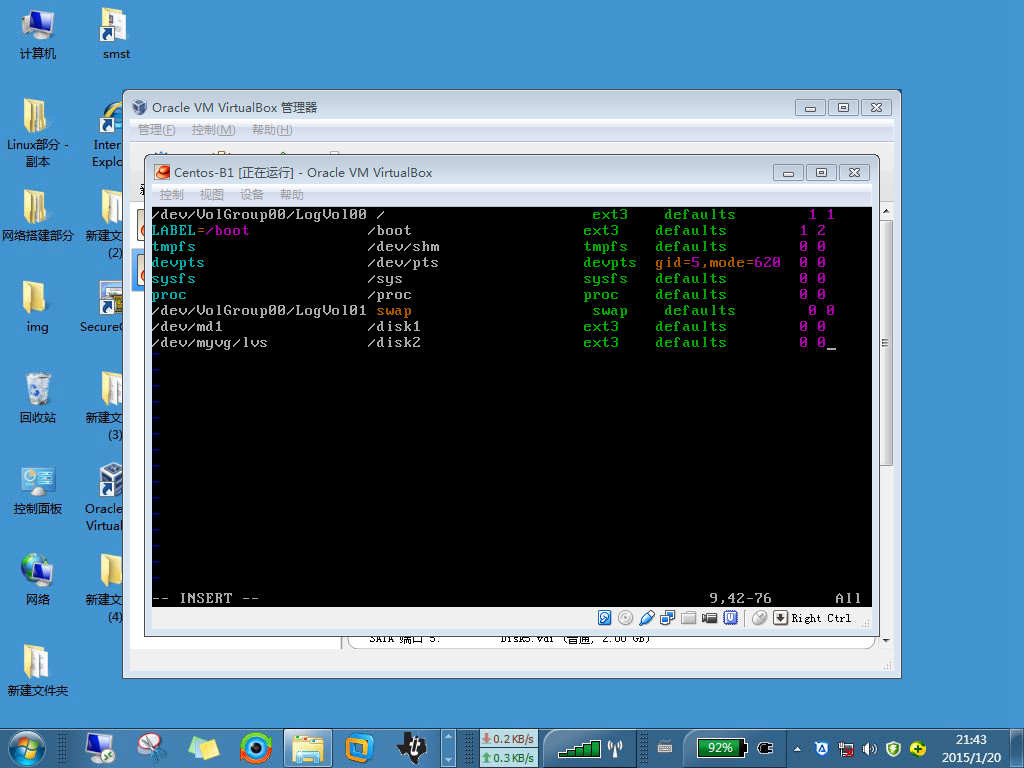Open 控制(M) menu in VirtualBox manager
The height and width of the screenshot is (768, 1024).
click(x=214, y=130)
